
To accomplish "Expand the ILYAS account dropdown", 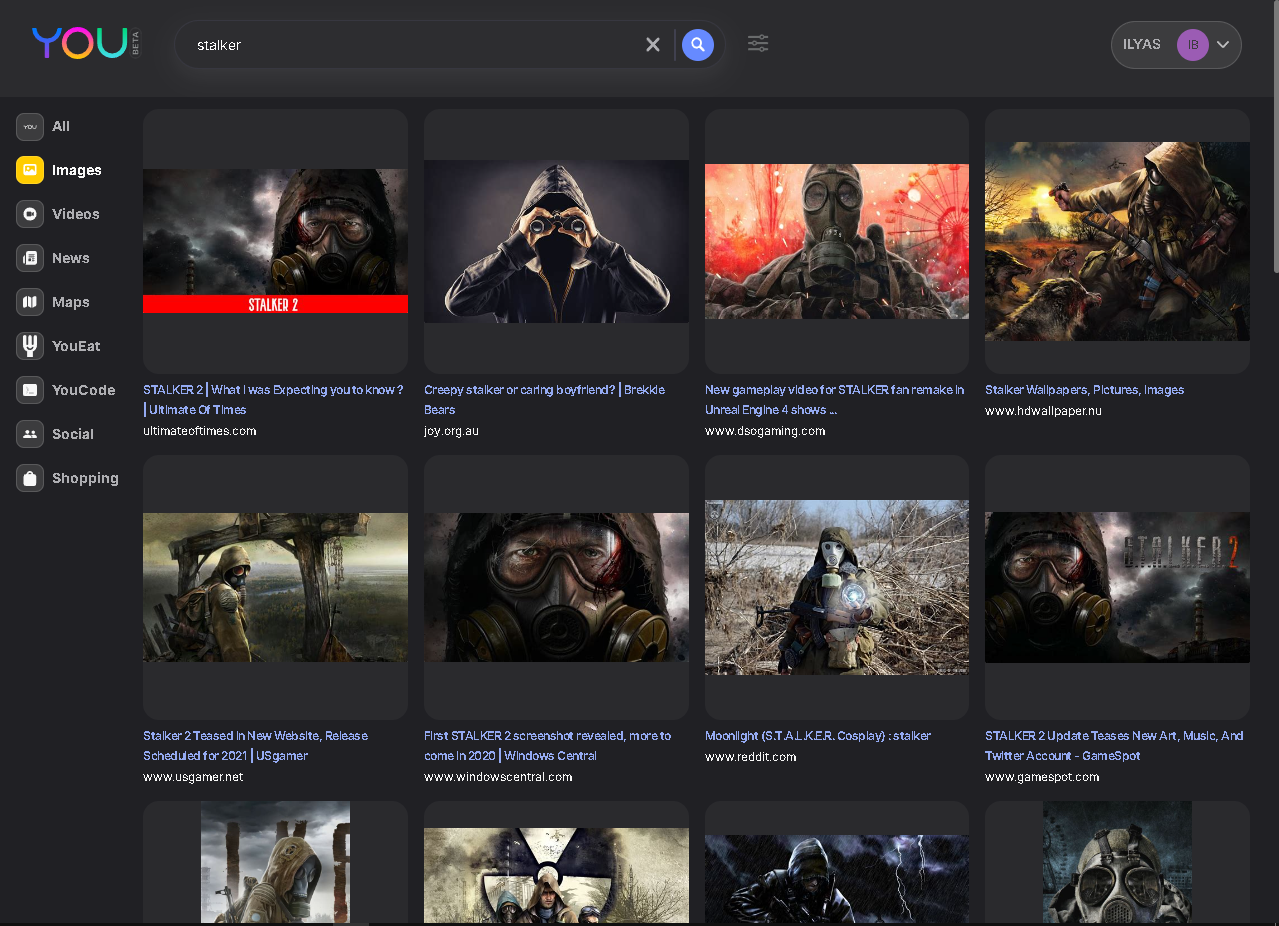I will 1223,45.
